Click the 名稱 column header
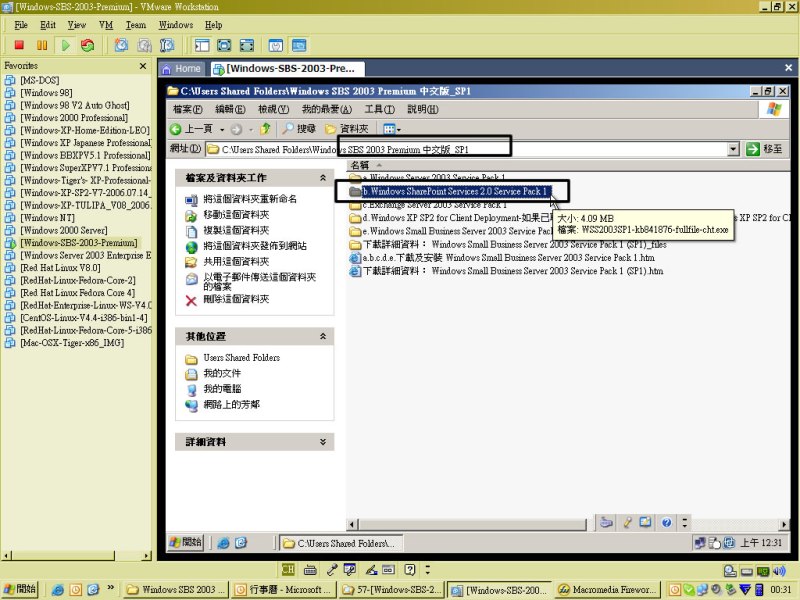This screenshot has height=600, width=800. (360, 165)
